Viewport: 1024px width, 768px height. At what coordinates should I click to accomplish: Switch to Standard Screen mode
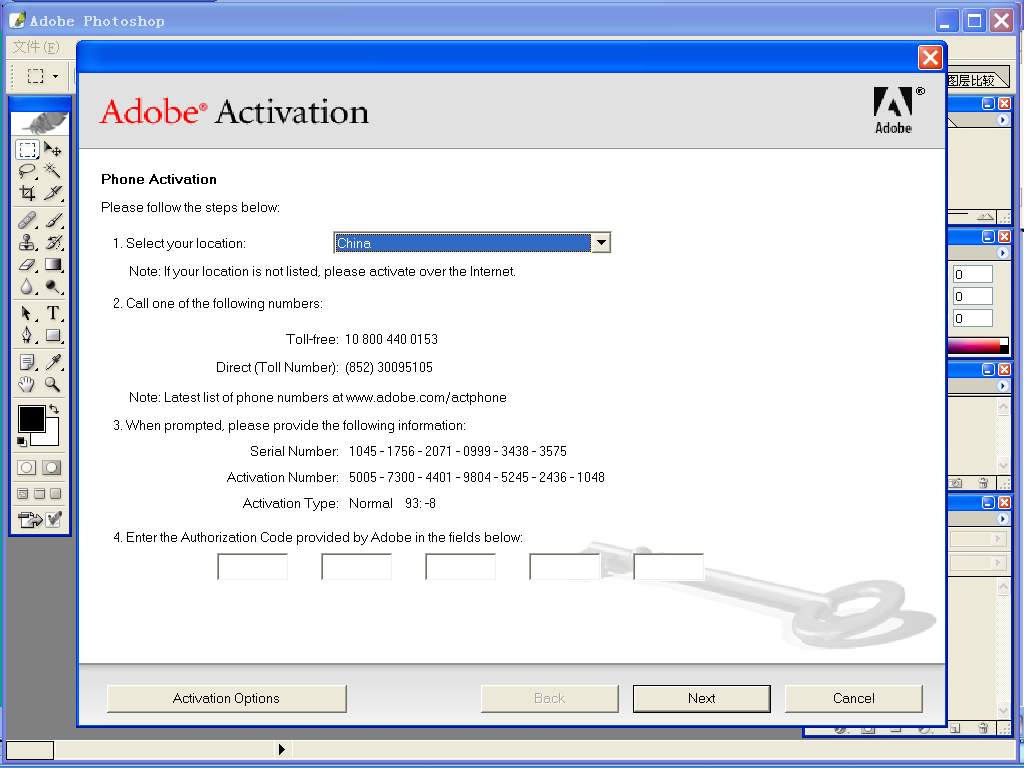(x=23, y=494)
